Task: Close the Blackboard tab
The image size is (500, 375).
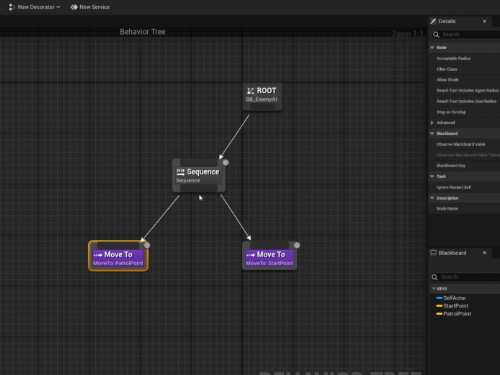Action: coord(484,253)
